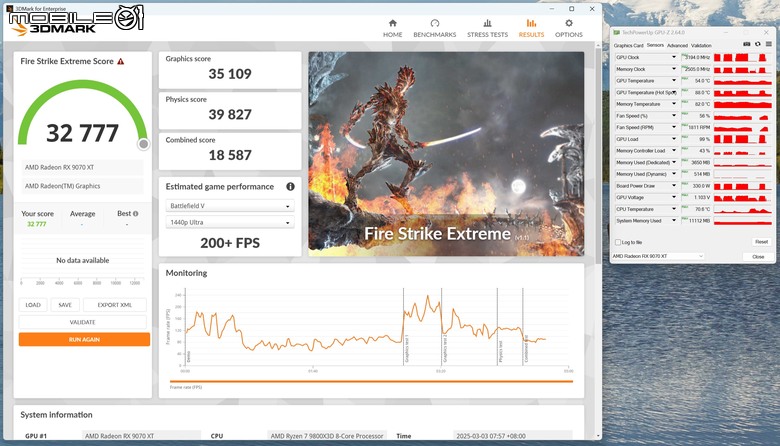The width and height of the screenshot is (780, 446).
Task: Click GPU-Z screenshot camera icon
Action: click(x=747, y=44)
